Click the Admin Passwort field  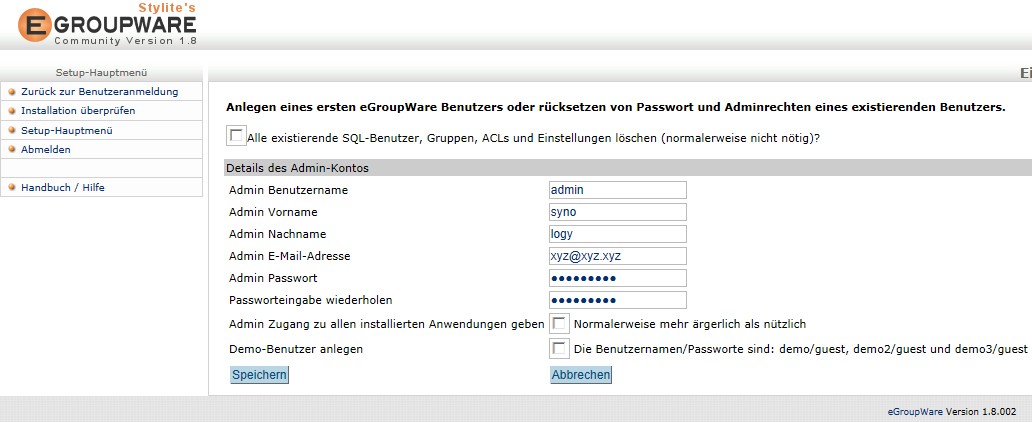pos(618,278)
